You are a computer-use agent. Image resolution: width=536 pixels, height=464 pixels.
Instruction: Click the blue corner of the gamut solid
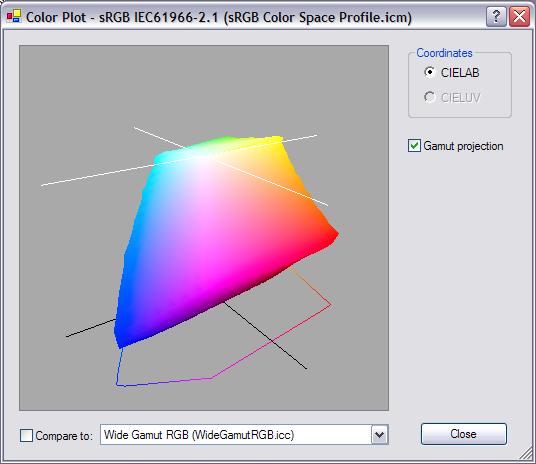tap(120, 339)
